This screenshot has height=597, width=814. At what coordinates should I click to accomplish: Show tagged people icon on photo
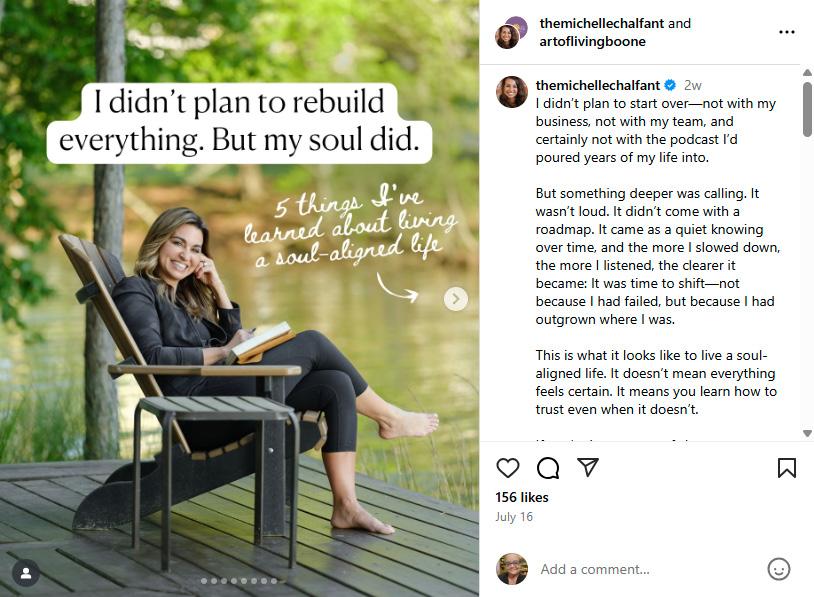(x=26, y=573)
